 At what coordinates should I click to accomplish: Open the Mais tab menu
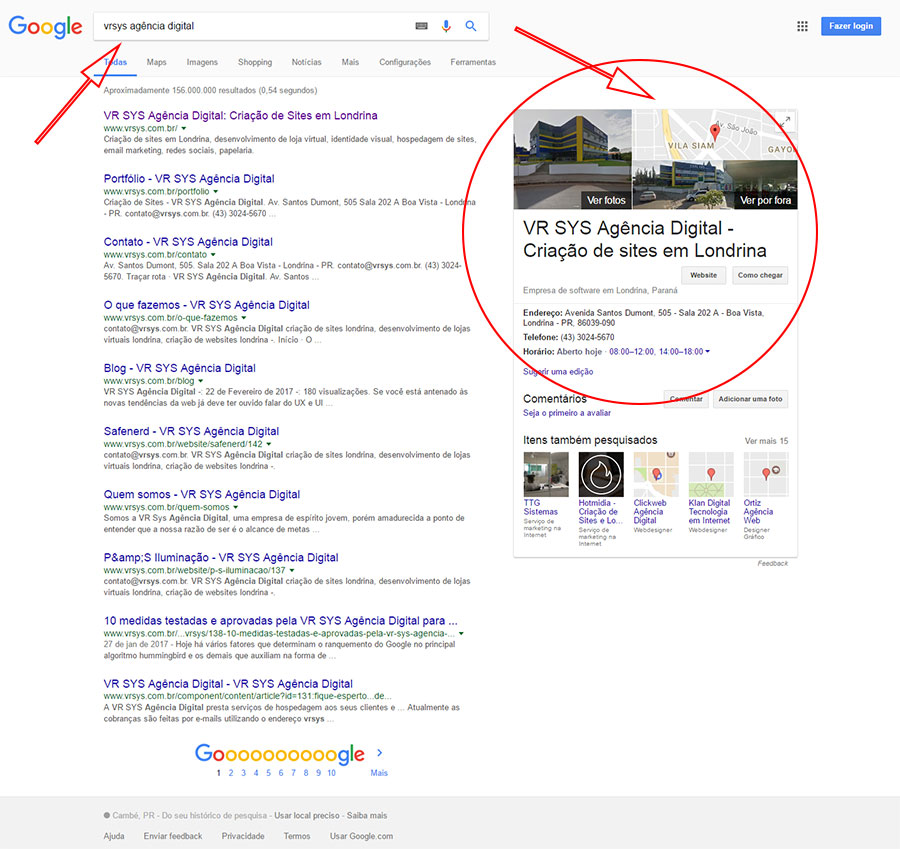[x=350, y=62]
